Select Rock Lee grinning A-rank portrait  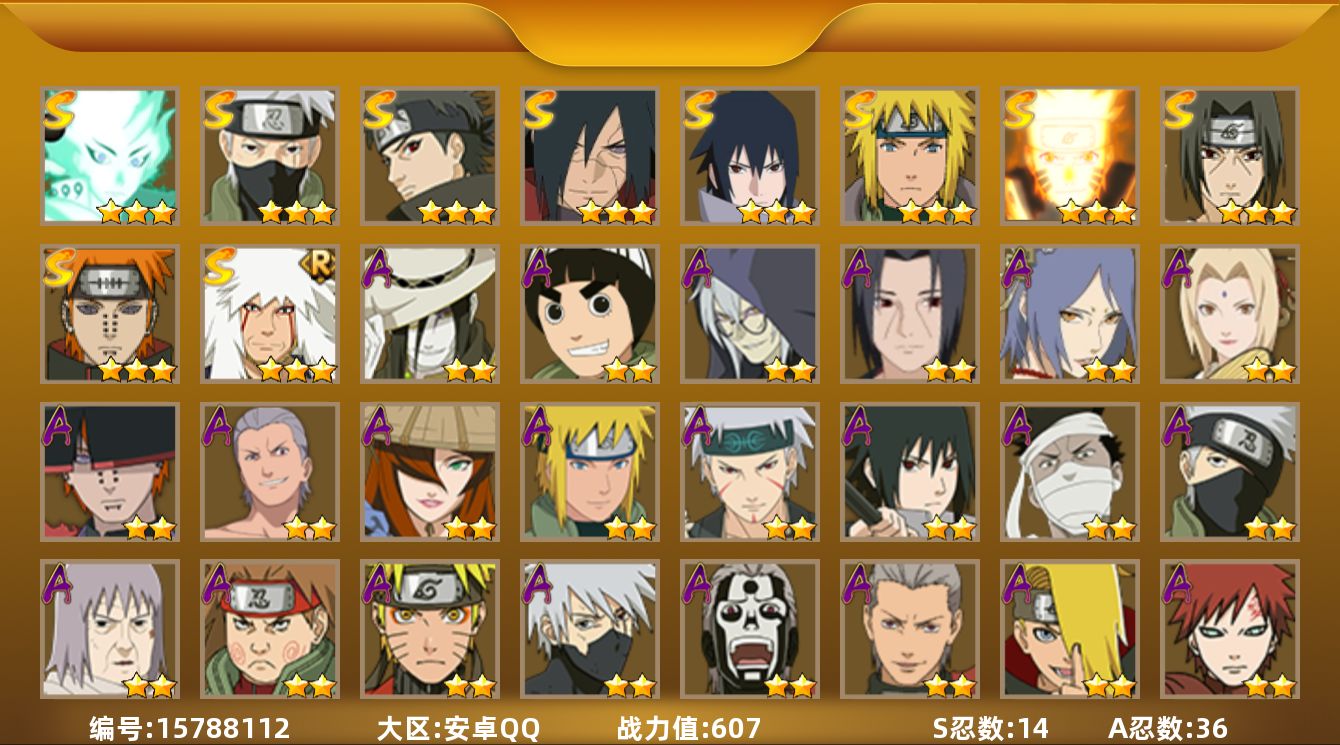(x=590, y=314)
